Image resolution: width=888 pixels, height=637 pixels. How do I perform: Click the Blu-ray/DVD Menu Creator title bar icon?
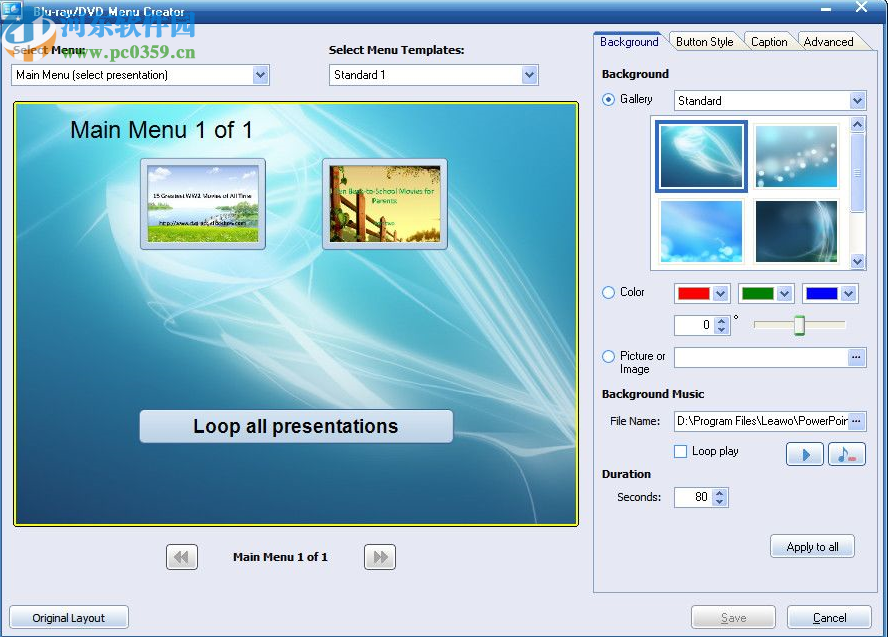(10, 11)
